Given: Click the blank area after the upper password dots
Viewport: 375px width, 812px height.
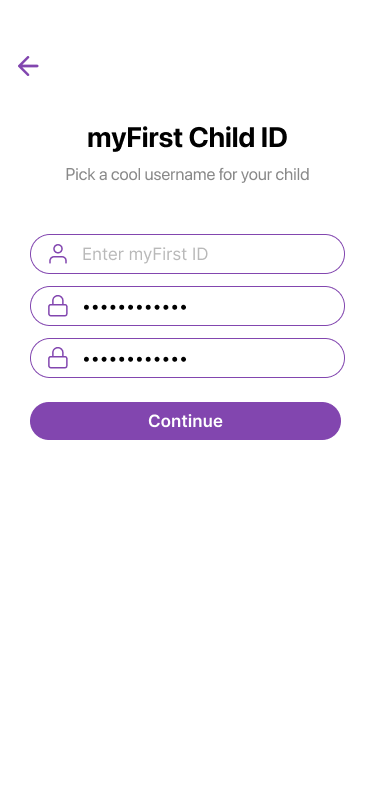Looking at the screenshot, I should 262,306.
